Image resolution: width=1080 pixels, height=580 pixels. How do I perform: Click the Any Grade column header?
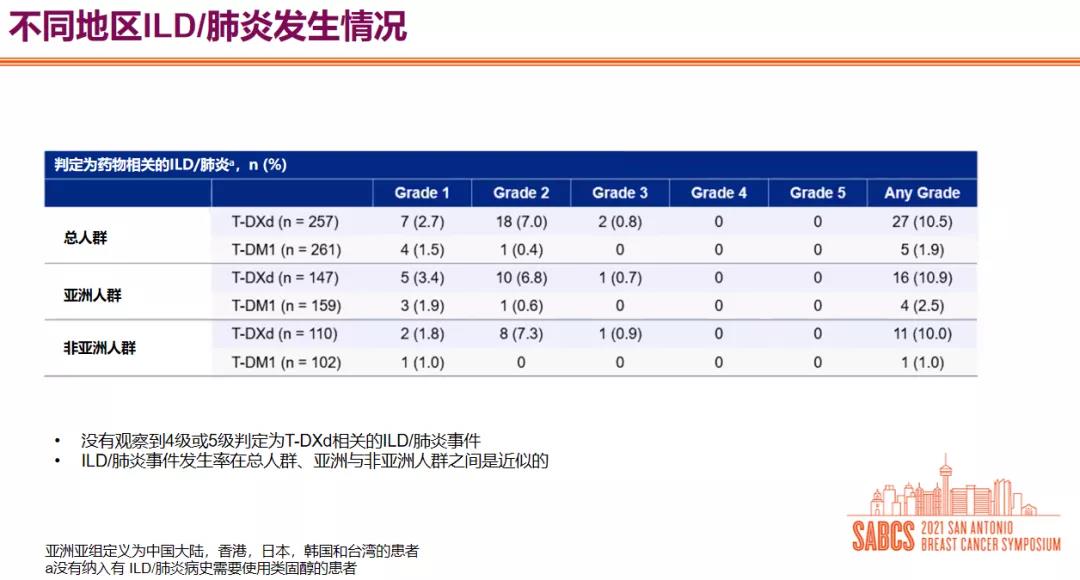coord(921,193)
